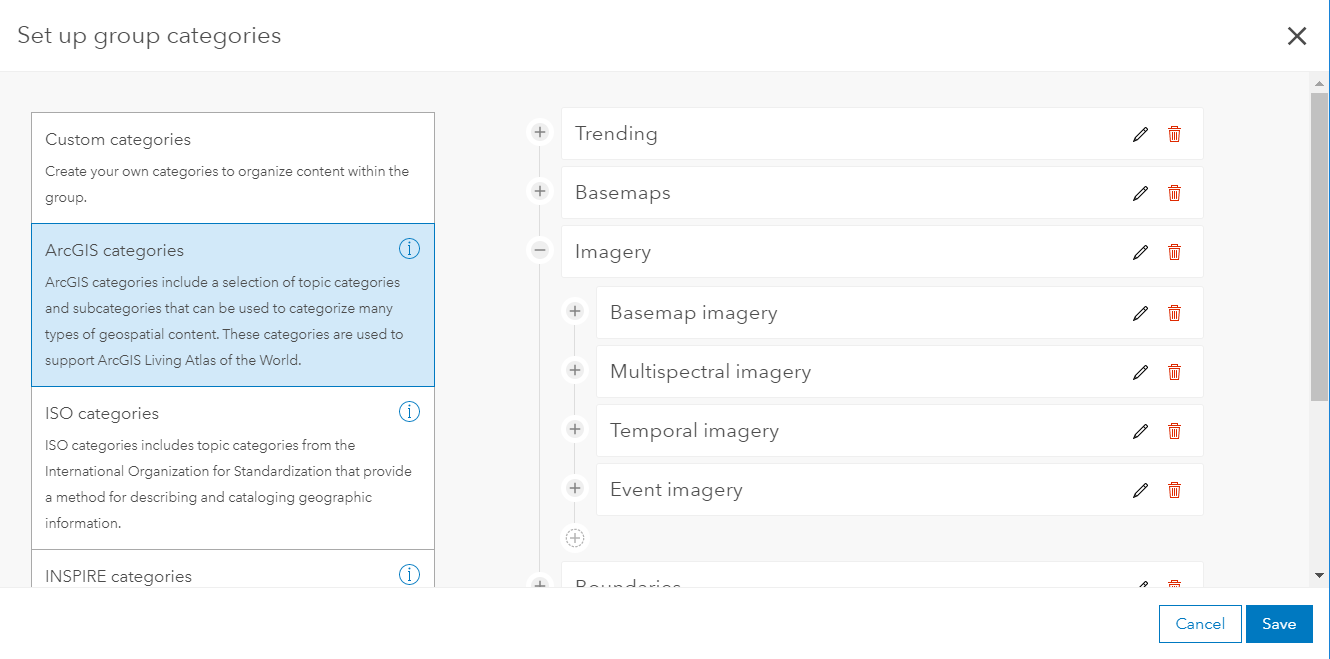This screenshot has width=1330, height=659.
Task: Rename the Multispectral imagery subcategory
Action: coord(1141,372)
